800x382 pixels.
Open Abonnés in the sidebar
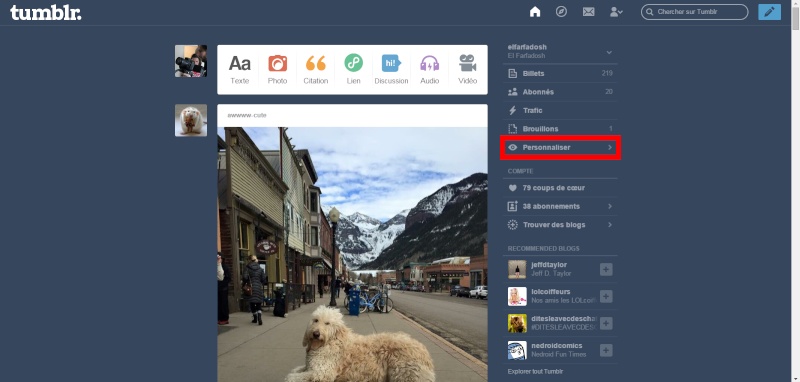coord(560,92)
